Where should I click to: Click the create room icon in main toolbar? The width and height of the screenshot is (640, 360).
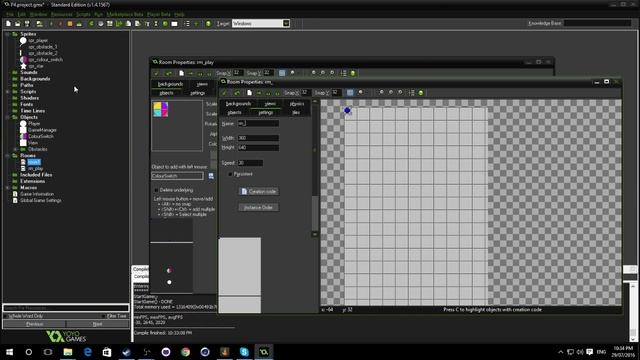tap(175, 24)
